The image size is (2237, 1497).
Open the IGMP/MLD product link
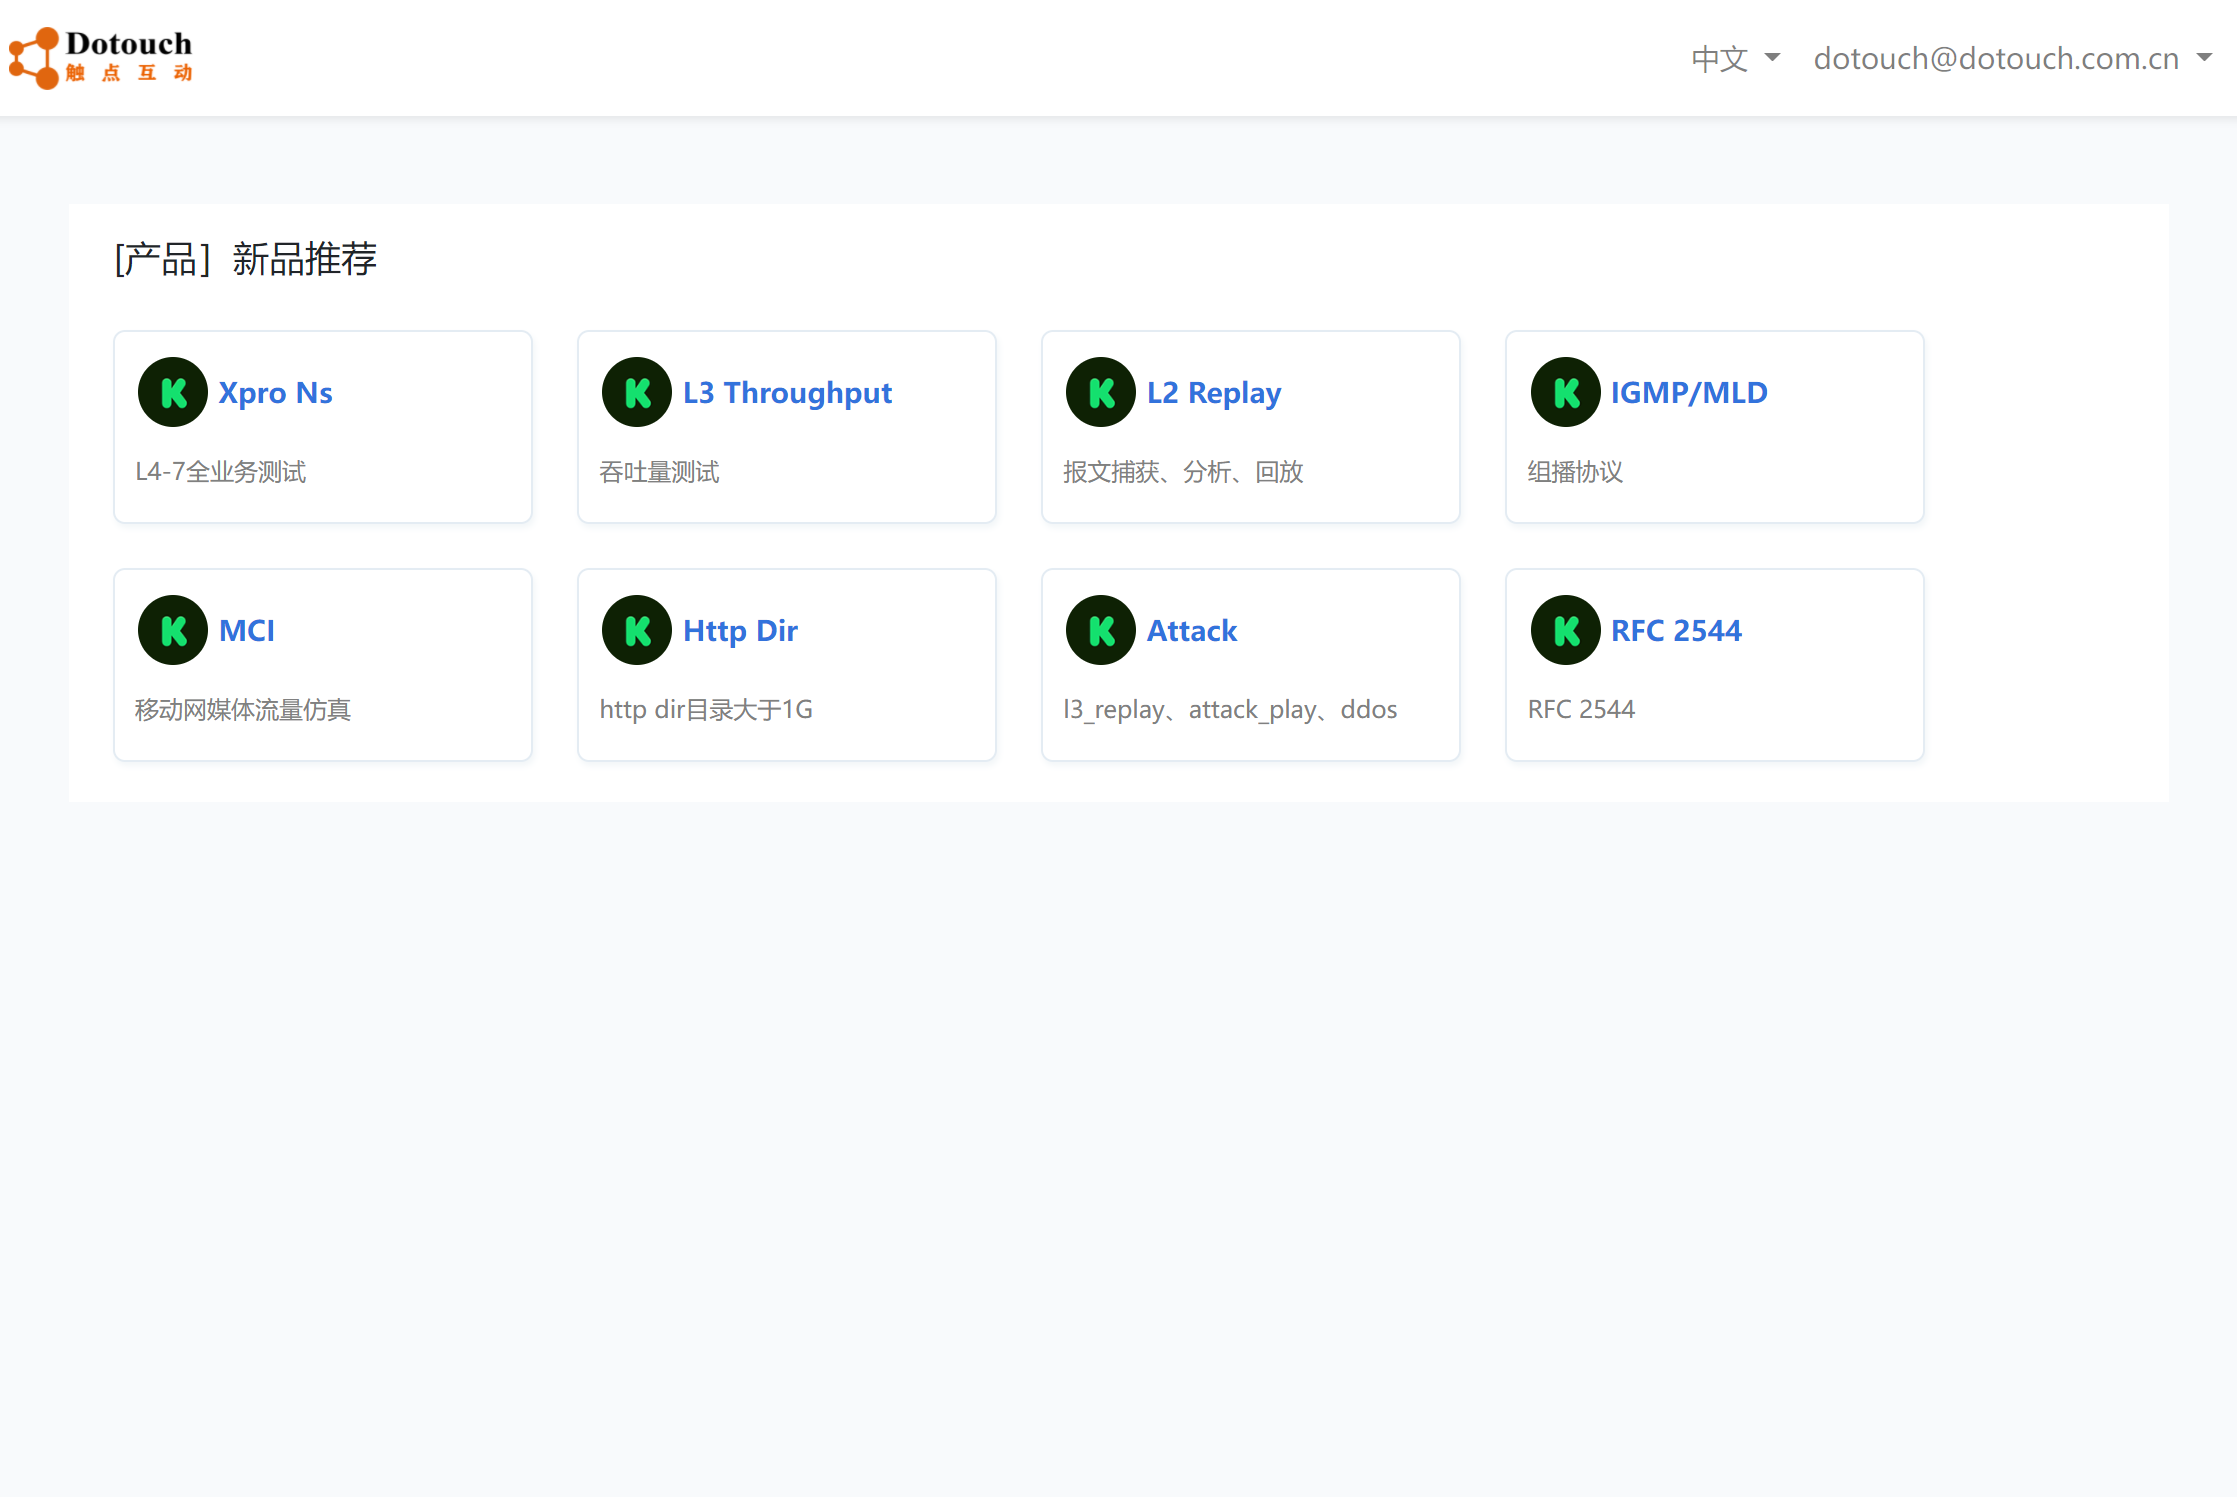pyautogui.click(x=1689, y=393)
